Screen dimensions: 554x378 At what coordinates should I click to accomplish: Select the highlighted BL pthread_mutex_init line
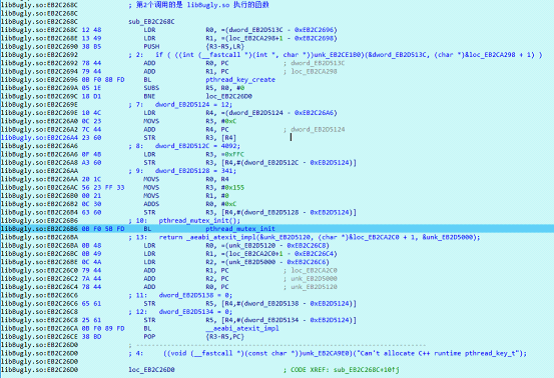coord(277,229)
